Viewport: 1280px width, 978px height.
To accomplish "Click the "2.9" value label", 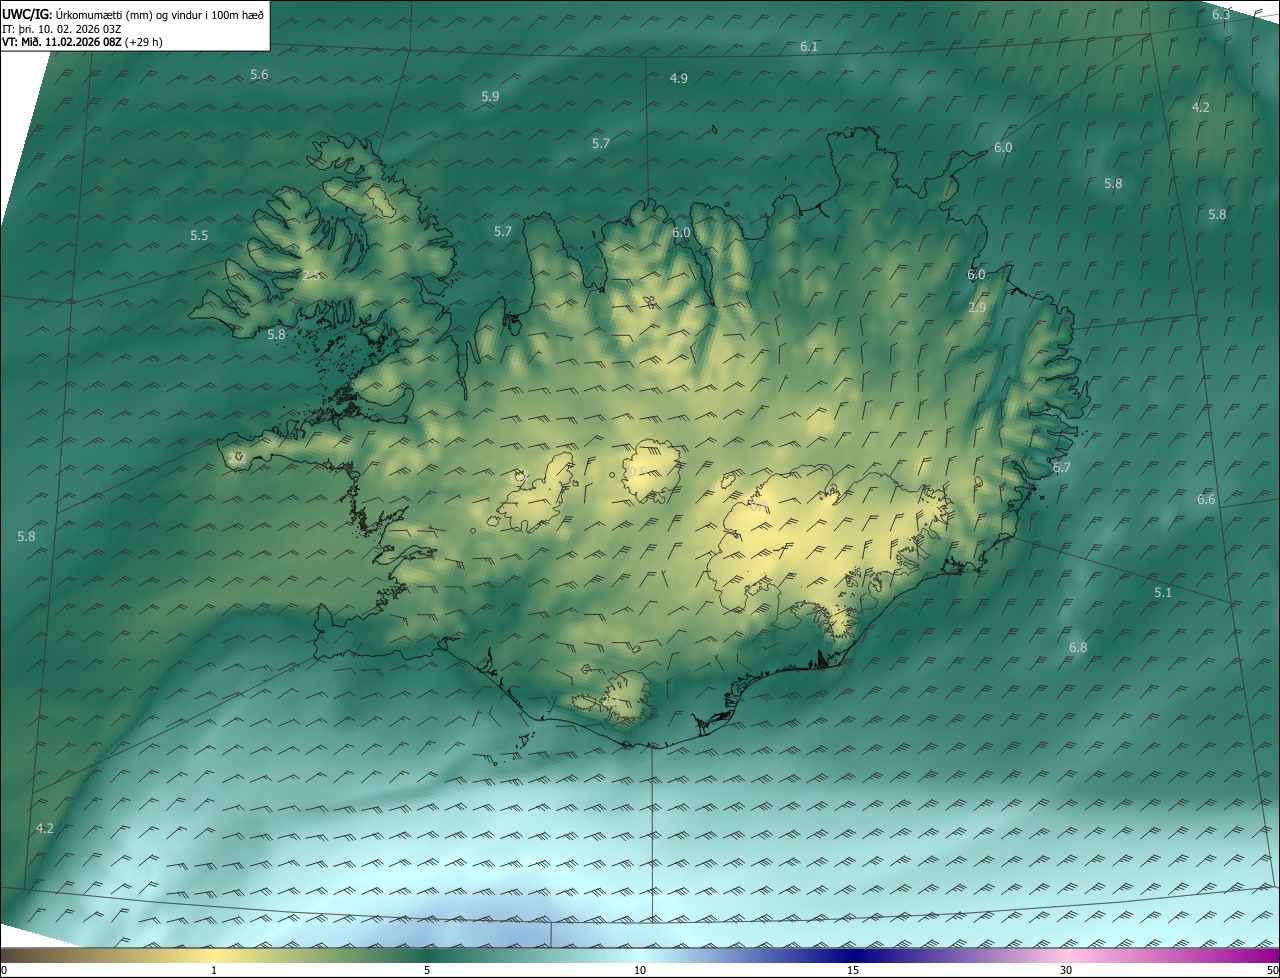I will [977, 308].
